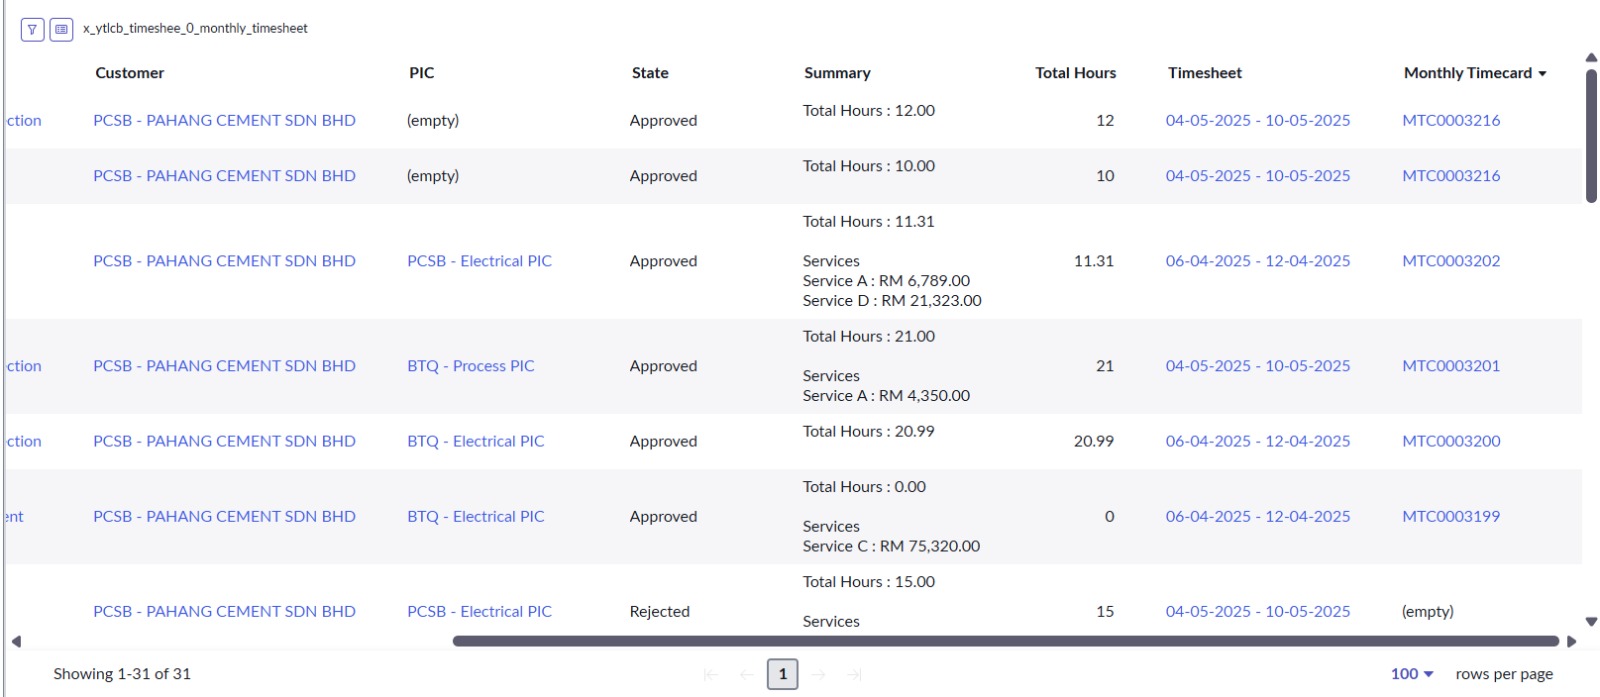Click the horizontal scrollbar thumb

[1005, 641]
